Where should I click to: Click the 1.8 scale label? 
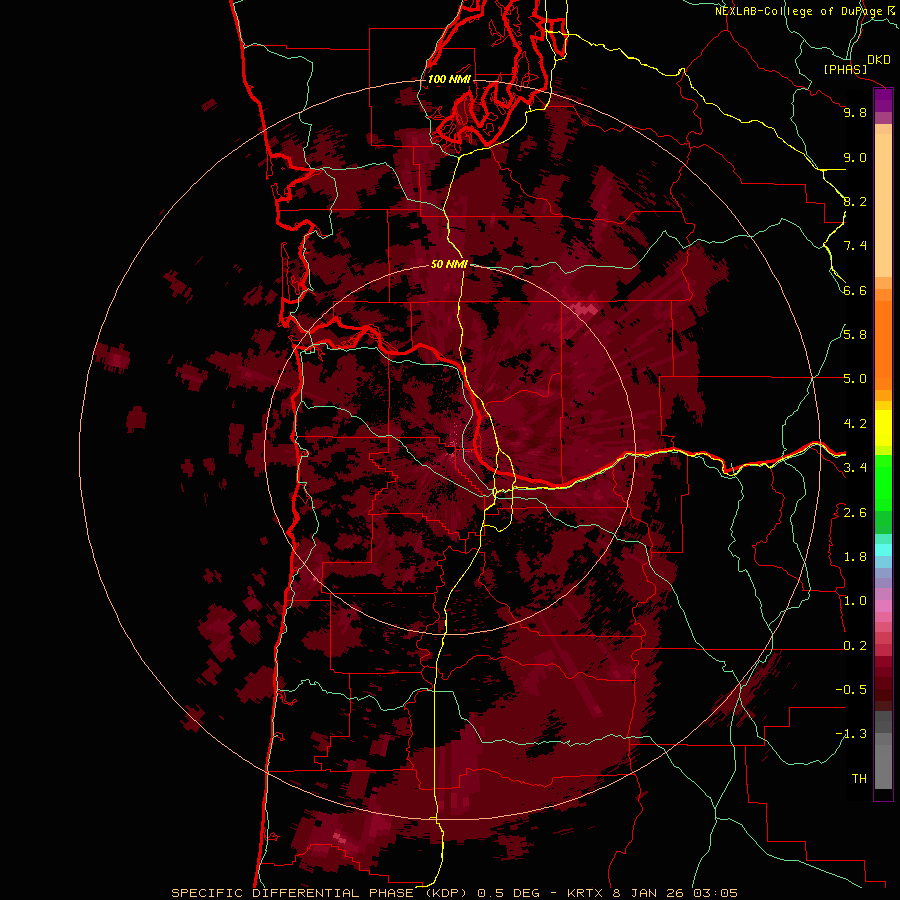(x=855, y=557)
